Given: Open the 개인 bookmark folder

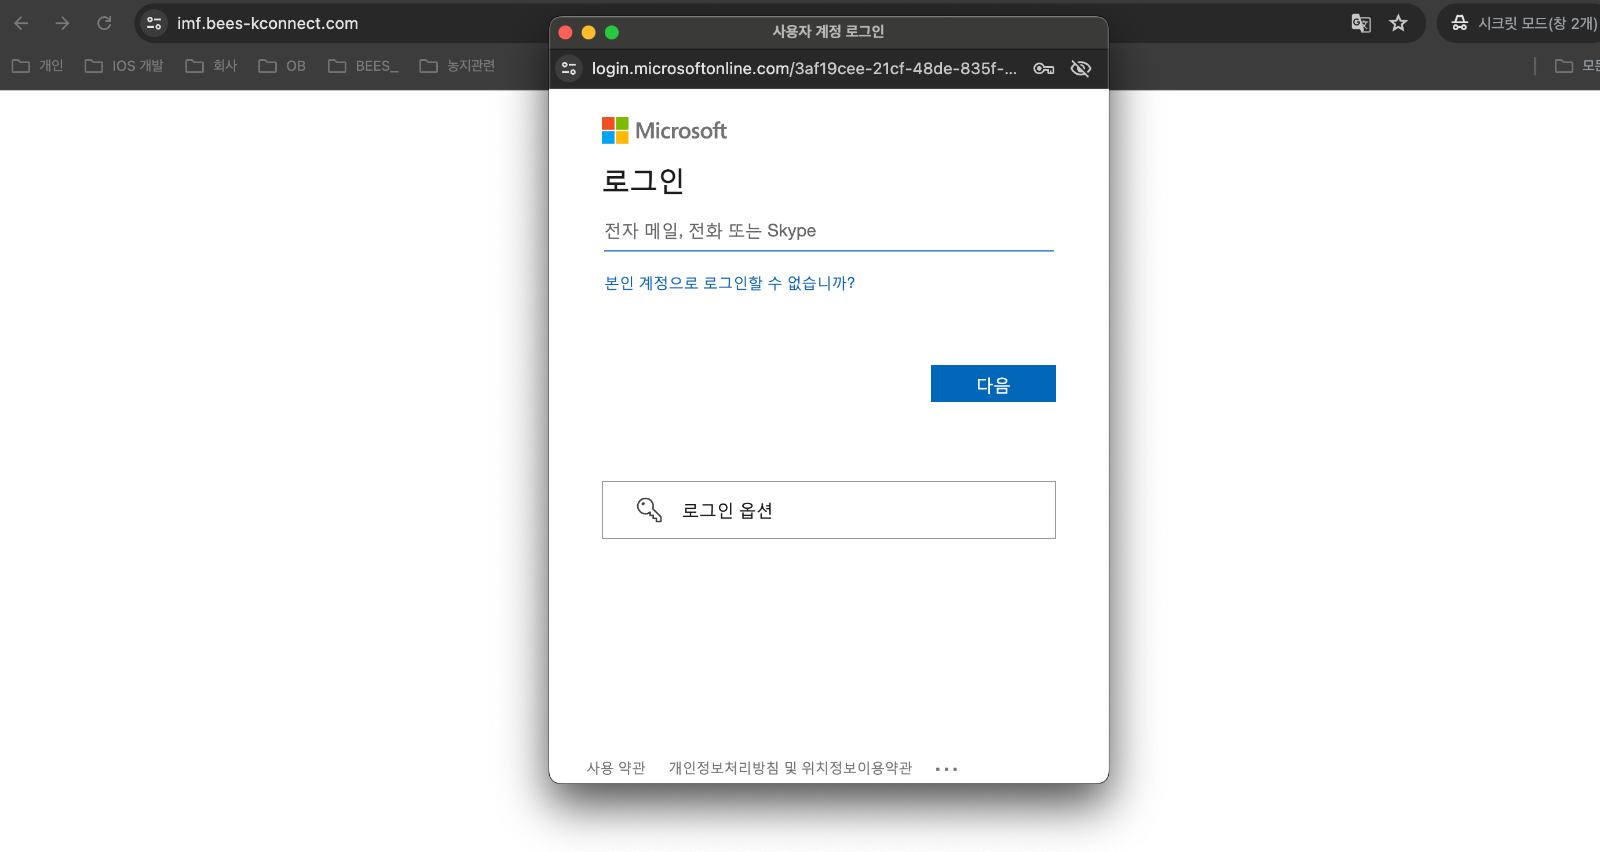Looking at the screenshot, I should click(37, 66).
